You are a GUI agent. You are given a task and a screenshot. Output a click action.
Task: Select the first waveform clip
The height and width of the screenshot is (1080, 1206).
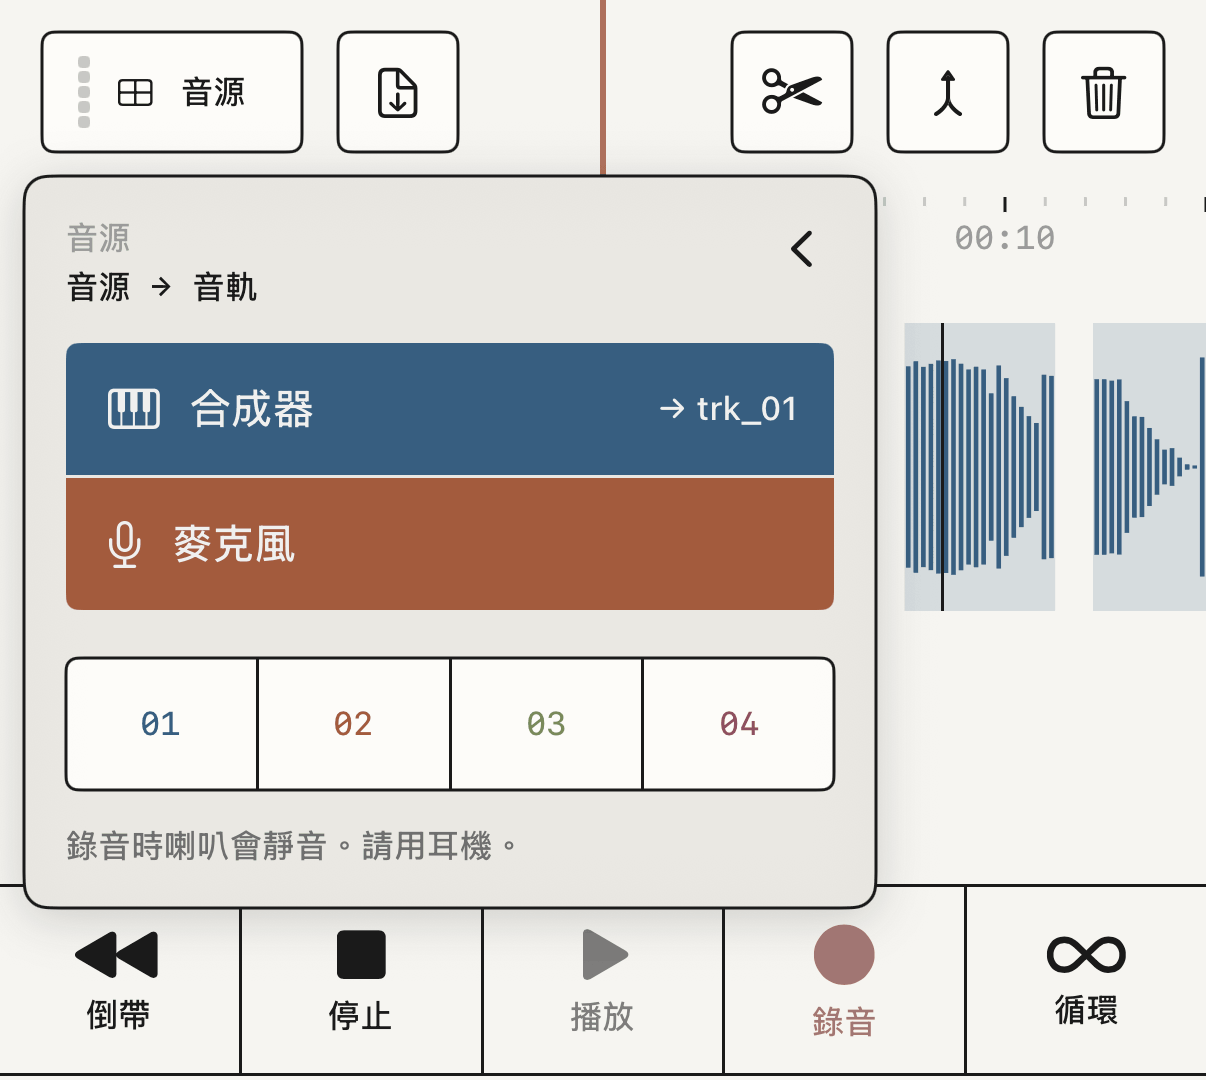coord(980,467)
